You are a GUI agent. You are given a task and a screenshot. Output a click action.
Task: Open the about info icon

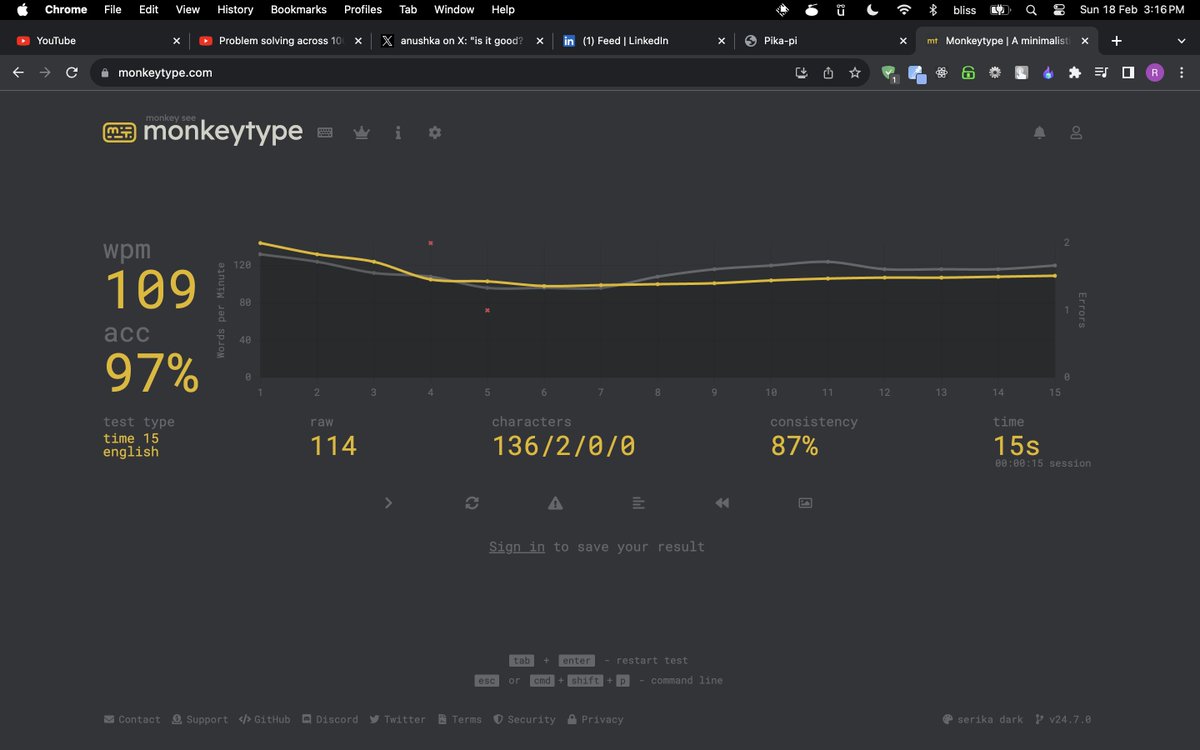click(398, 132)
